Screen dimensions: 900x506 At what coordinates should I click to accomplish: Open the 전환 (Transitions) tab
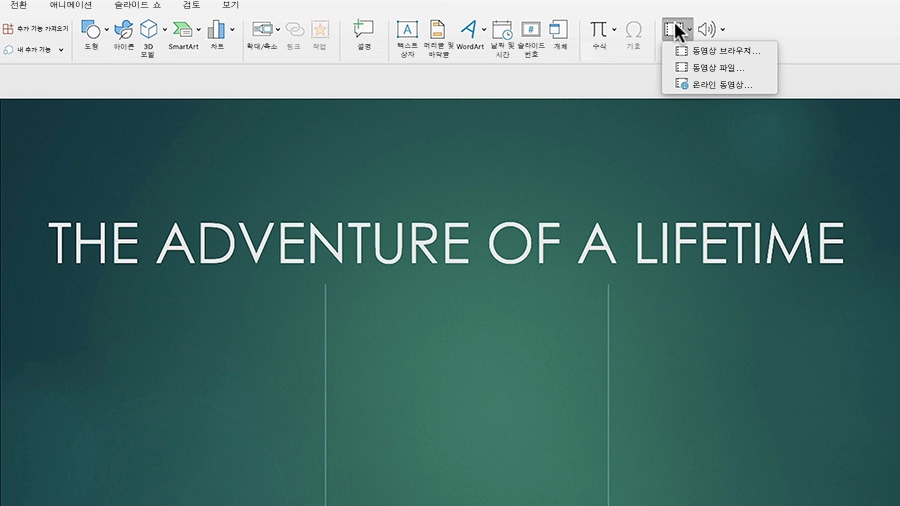coord(18,5)
